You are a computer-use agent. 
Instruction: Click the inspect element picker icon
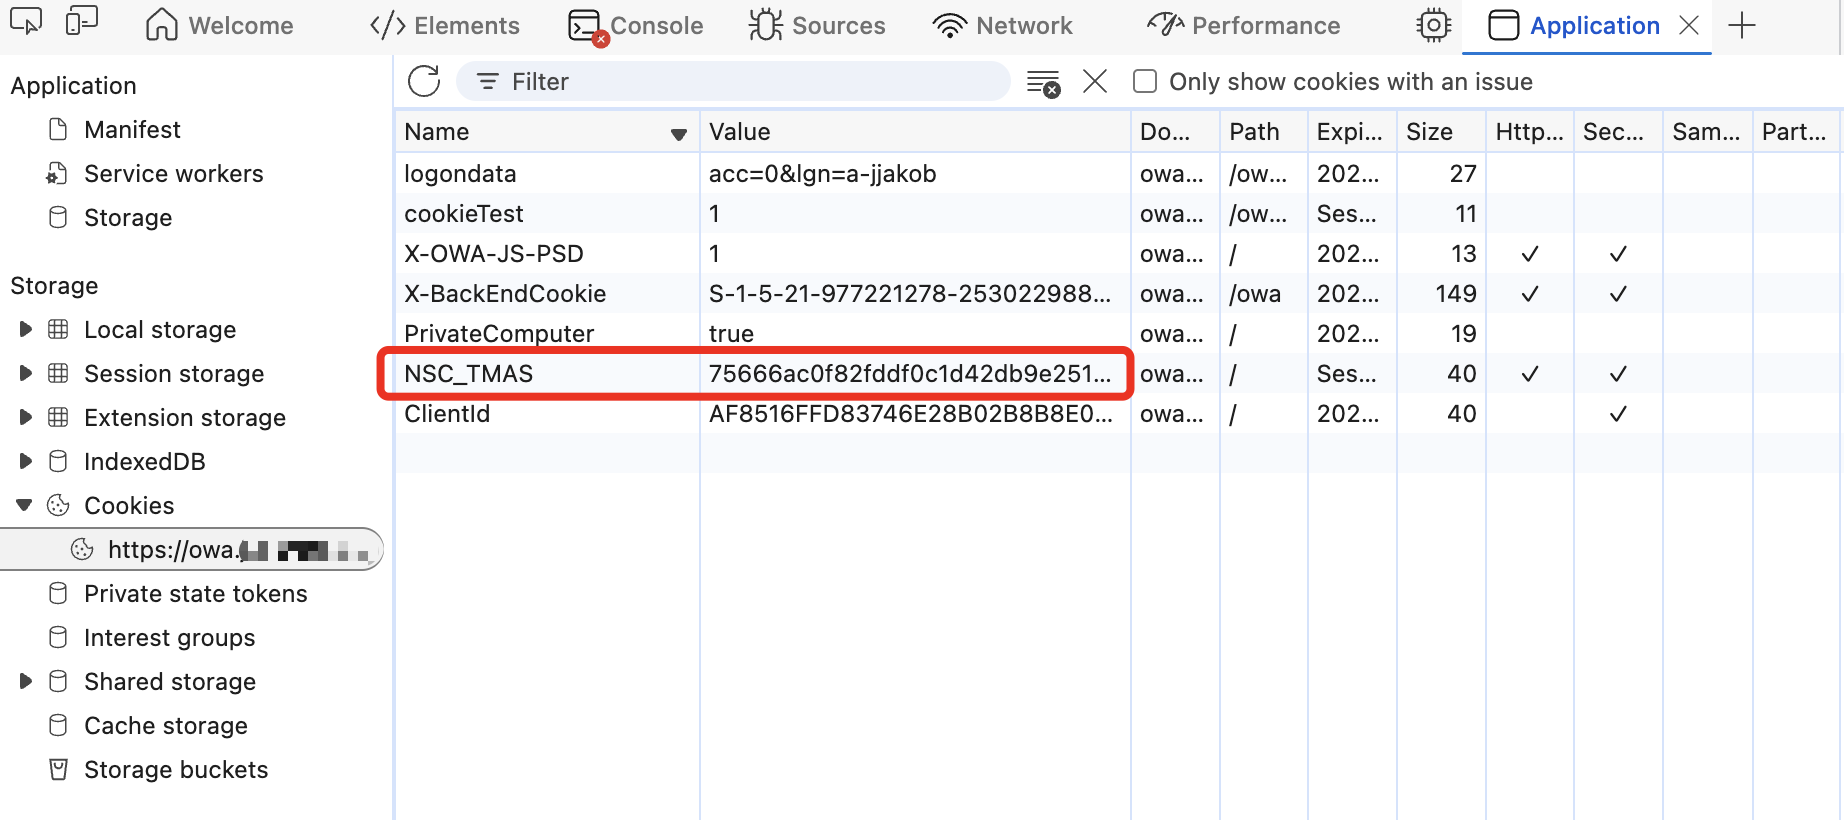coord(26,23)
